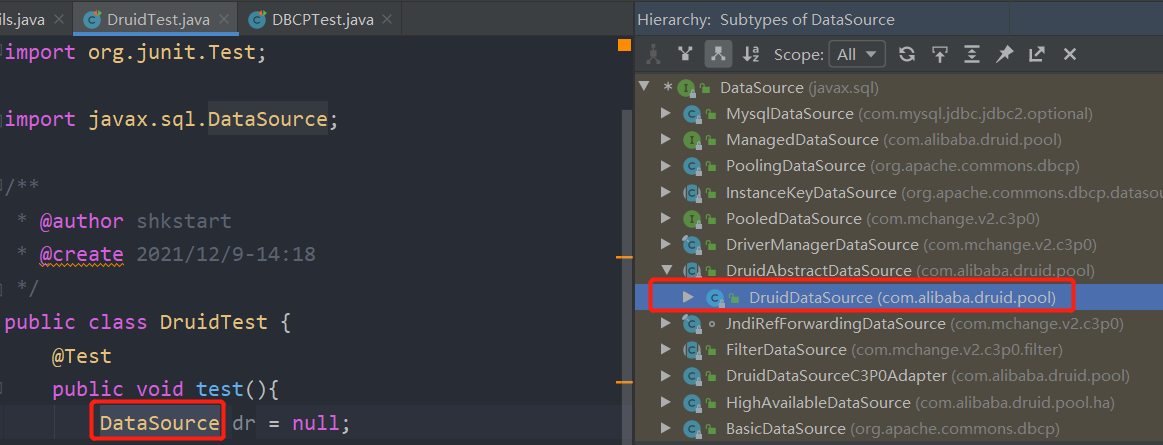Click the DruidAbstractDataSource class icon

692,271
